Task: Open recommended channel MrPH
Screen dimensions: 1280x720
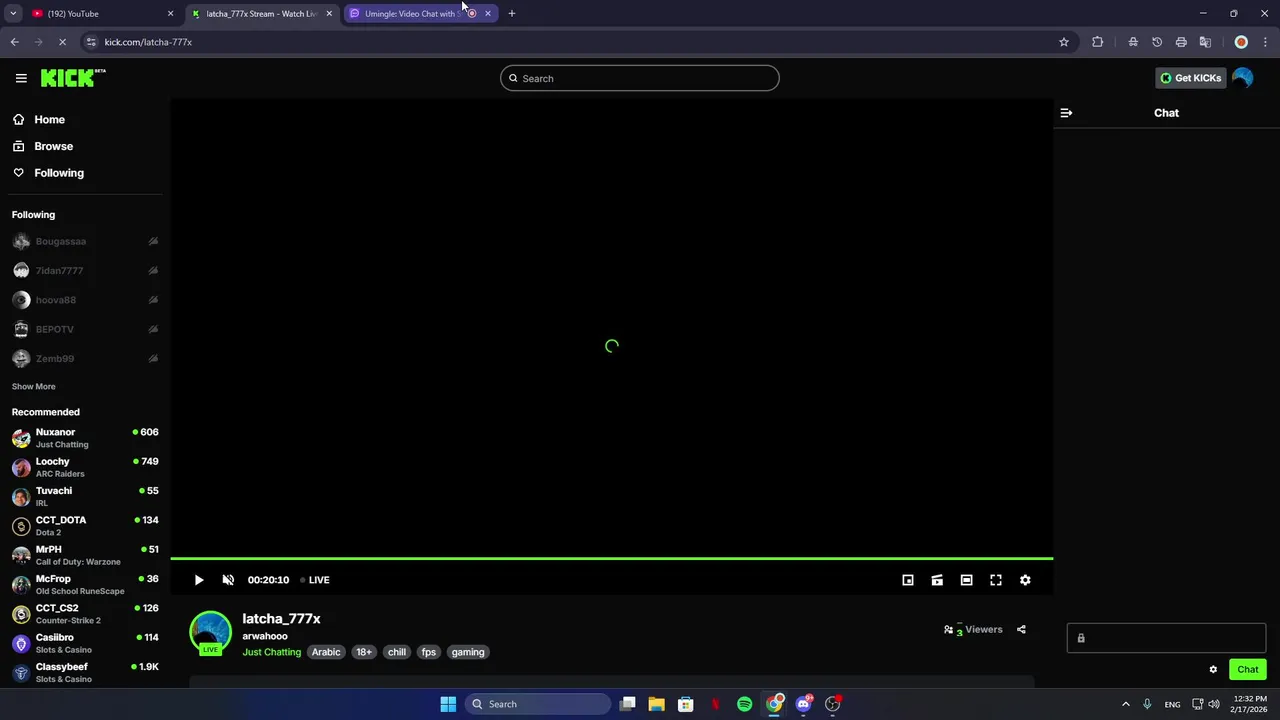Action: click(85, 555)
